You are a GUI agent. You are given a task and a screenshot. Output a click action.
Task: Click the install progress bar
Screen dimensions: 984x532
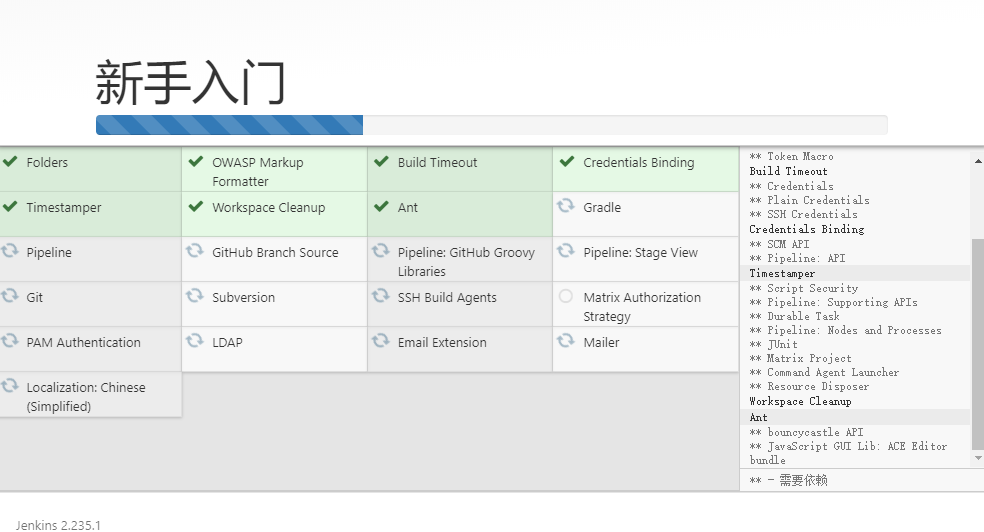point(491,125)
